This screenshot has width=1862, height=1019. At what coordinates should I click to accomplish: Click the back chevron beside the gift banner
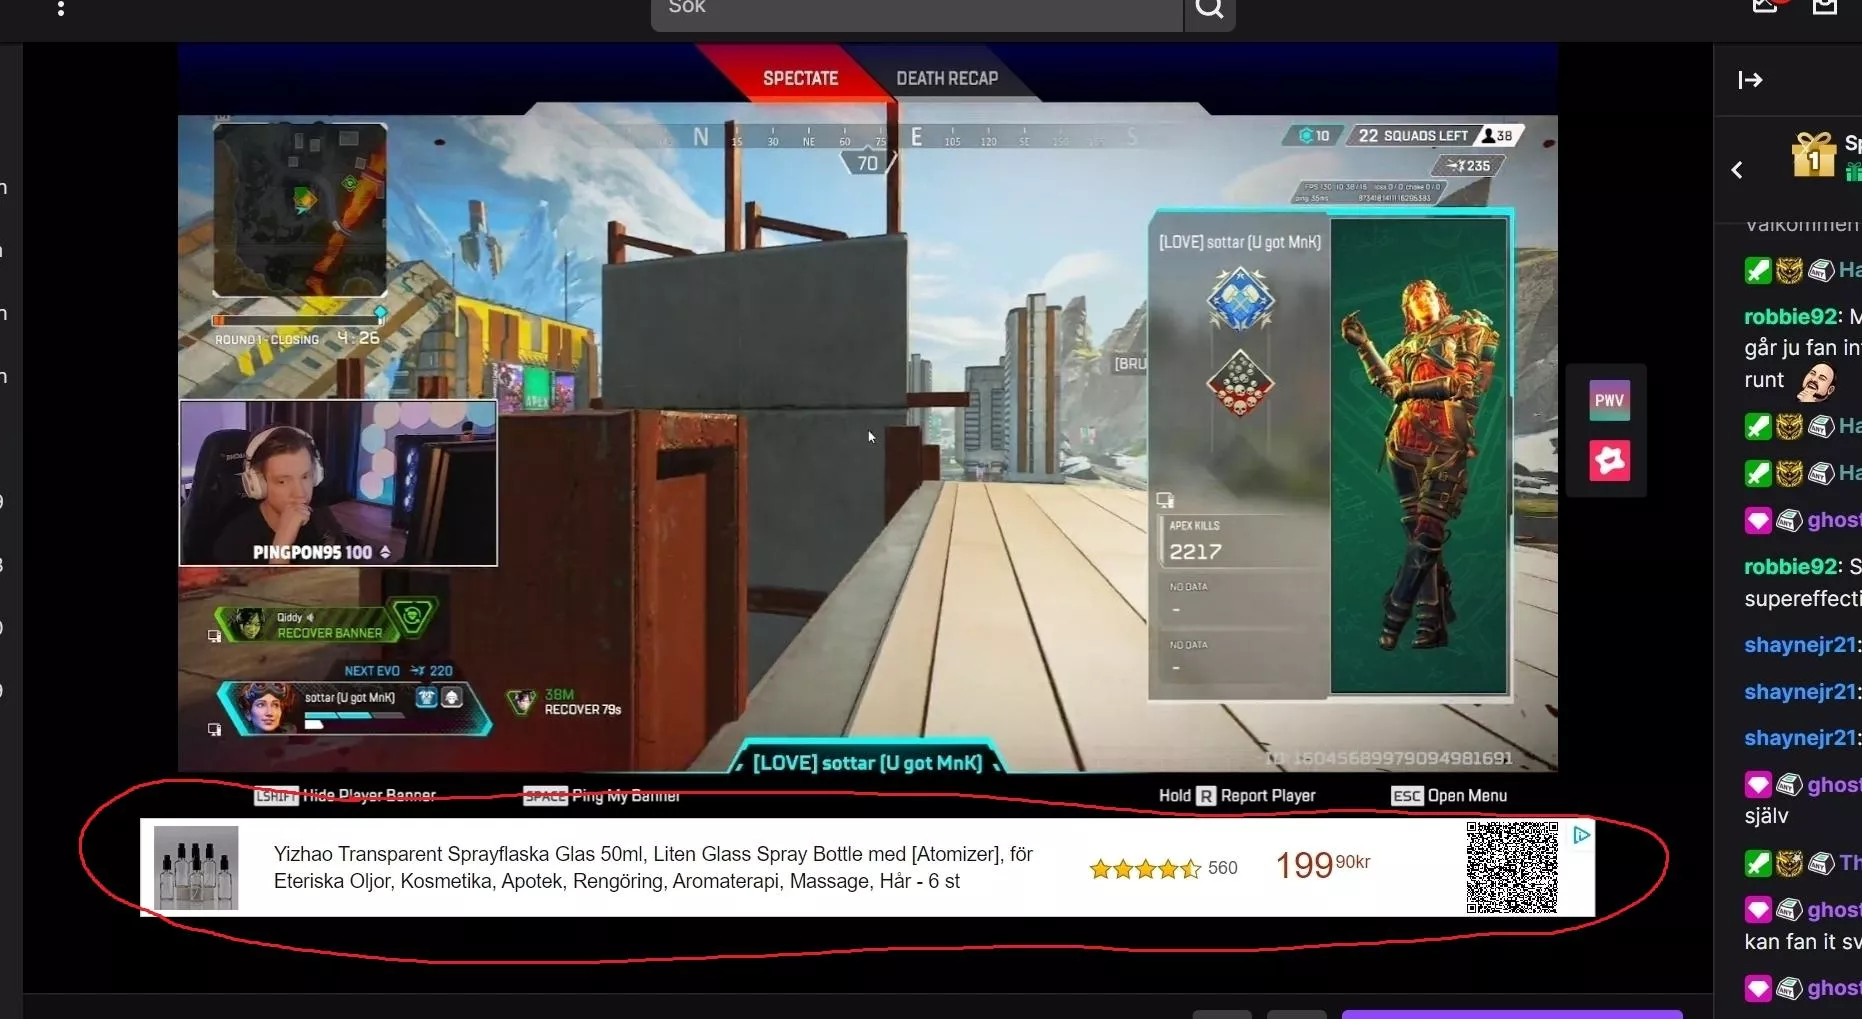click(1737, 170)
